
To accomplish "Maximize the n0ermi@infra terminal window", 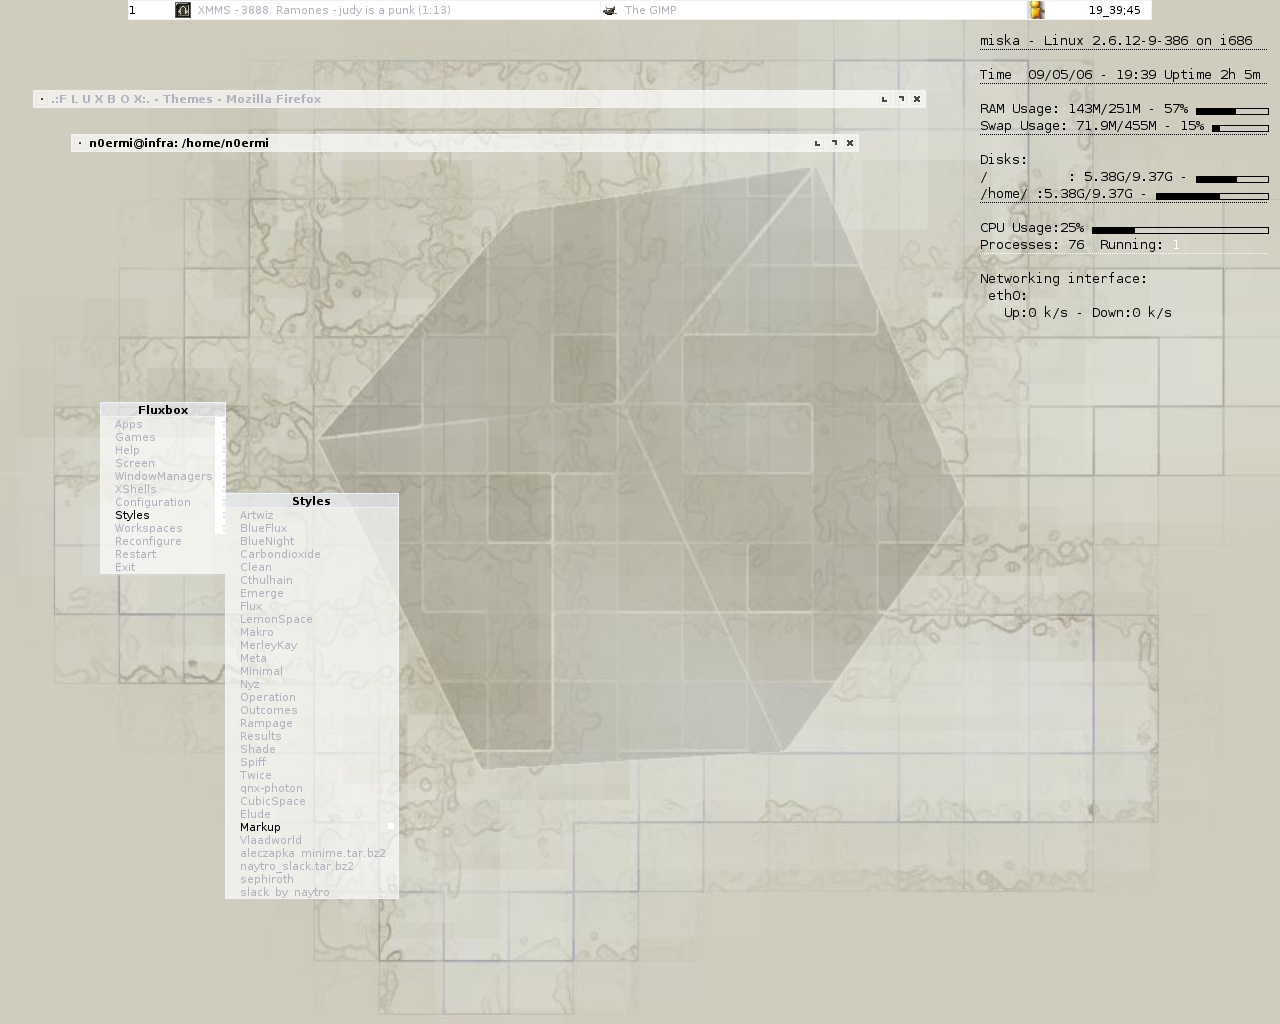I will 834,143.
